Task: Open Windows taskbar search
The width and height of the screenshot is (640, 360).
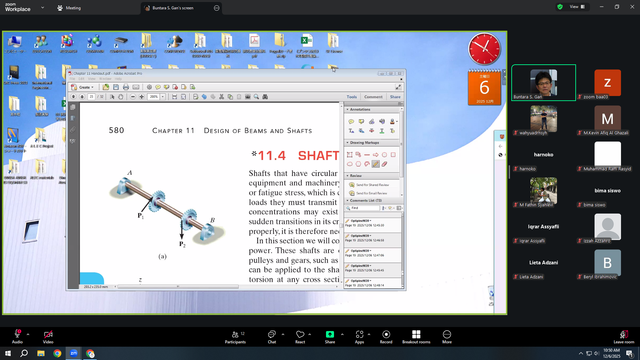Action: (x=24, y=353)
